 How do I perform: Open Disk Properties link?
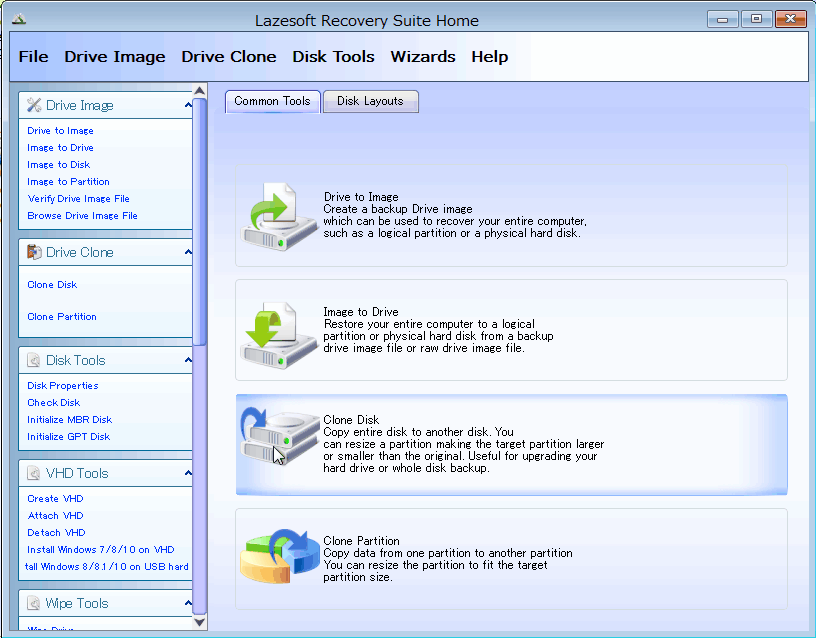pyautogui.click(x=63, y=386)
